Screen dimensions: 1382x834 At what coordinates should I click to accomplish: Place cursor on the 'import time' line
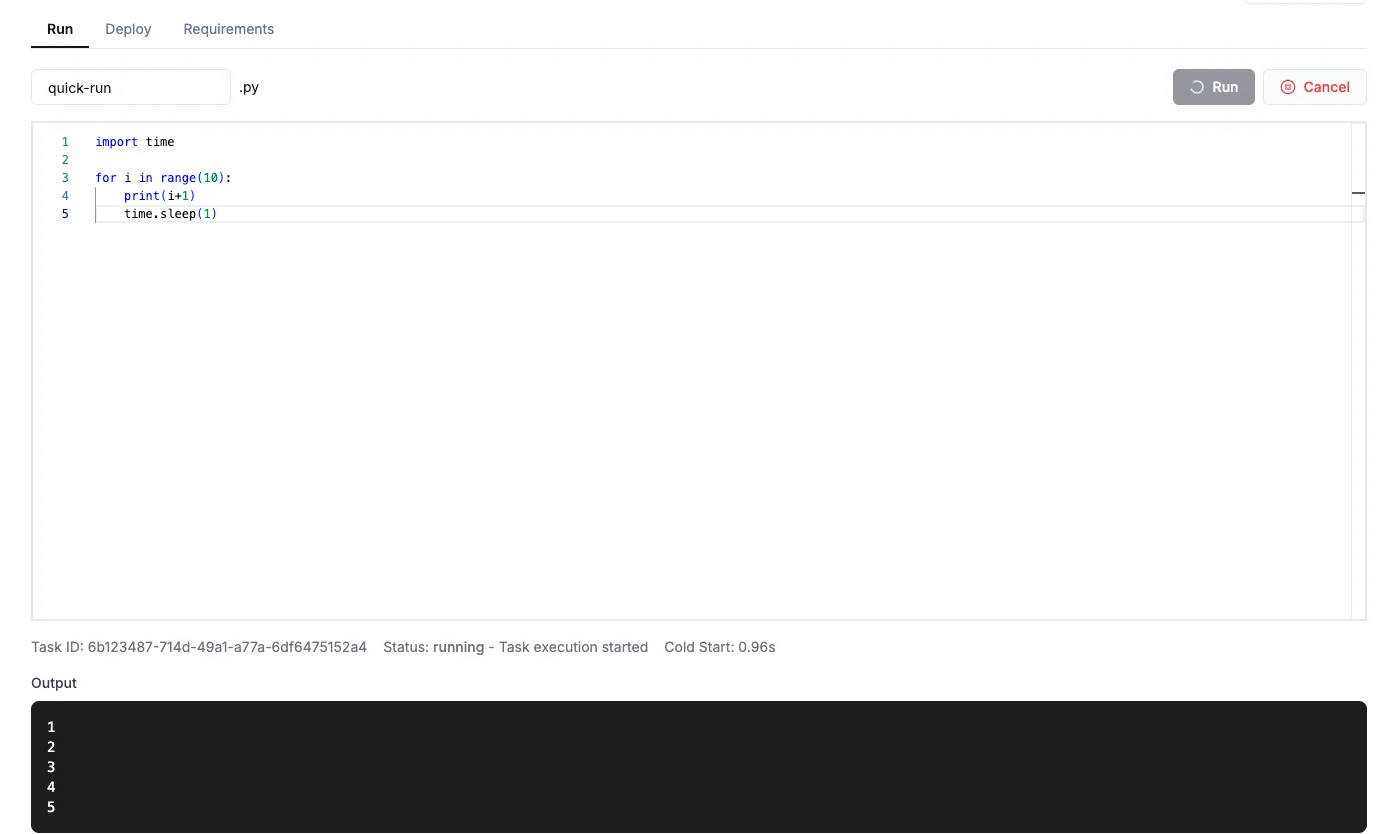135,142
